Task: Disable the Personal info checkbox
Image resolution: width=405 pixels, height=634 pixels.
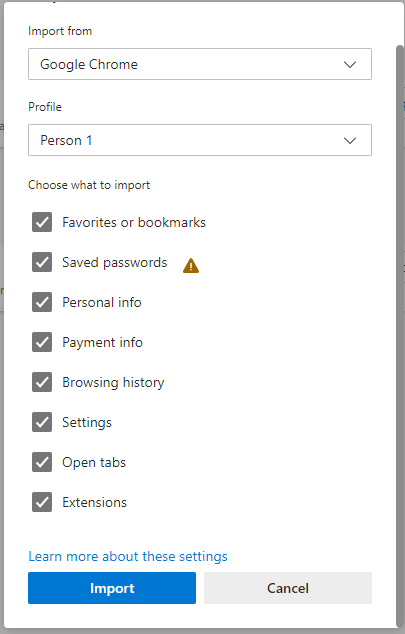Action: click(x=42, y=302)
